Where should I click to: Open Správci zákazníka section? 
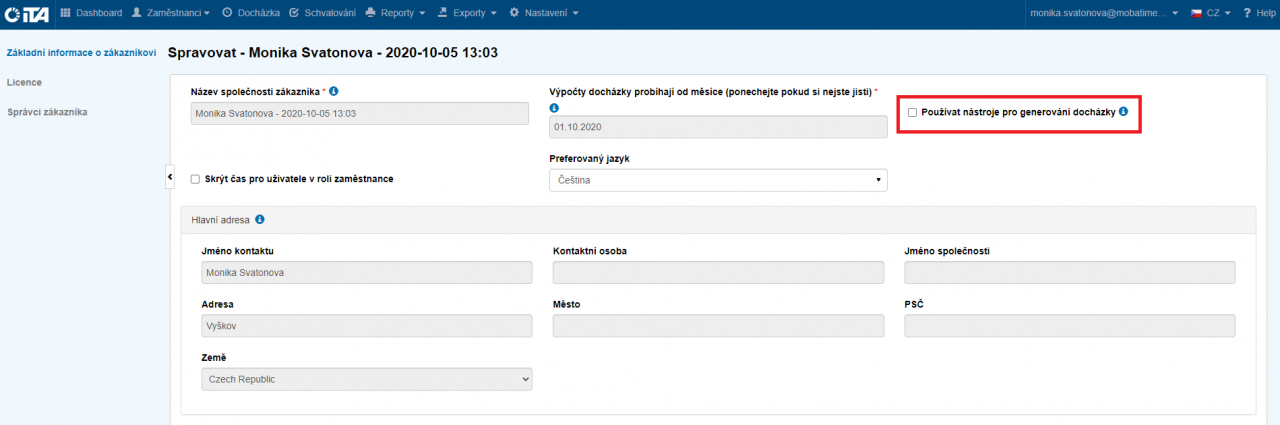coord(46,112)
